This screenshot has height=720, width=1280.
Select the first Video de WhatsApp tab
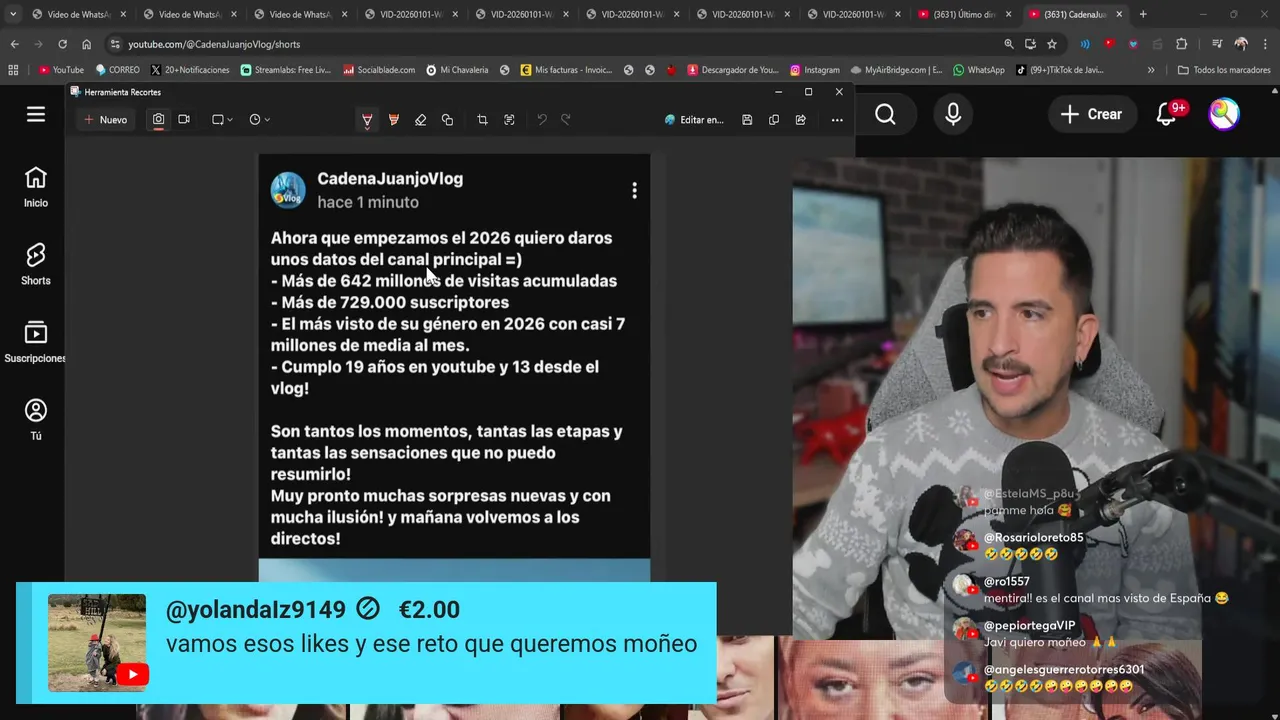[x=80, y=14]
